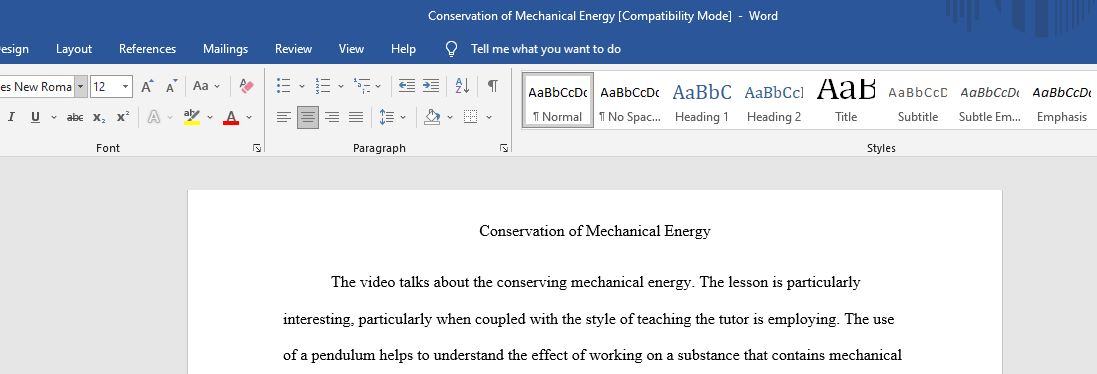Viewport: 1097px width, 374px height.
Task: Apply borders to selection
Action: (471, 117)
